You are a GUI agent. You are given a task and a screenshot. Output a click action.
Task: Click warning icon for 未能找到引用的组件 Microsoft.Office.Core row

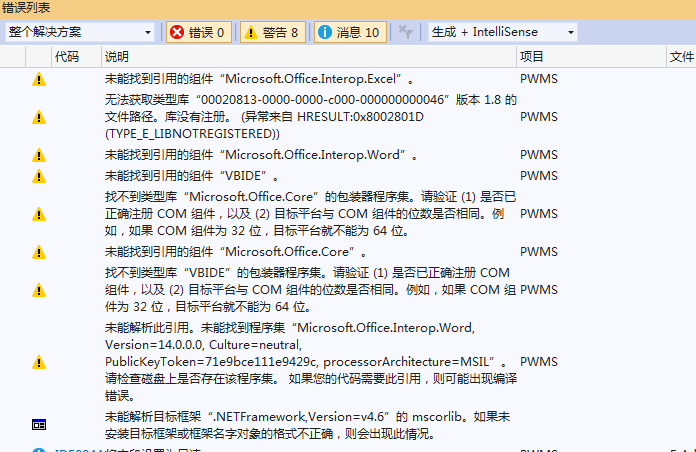(39, 252)
